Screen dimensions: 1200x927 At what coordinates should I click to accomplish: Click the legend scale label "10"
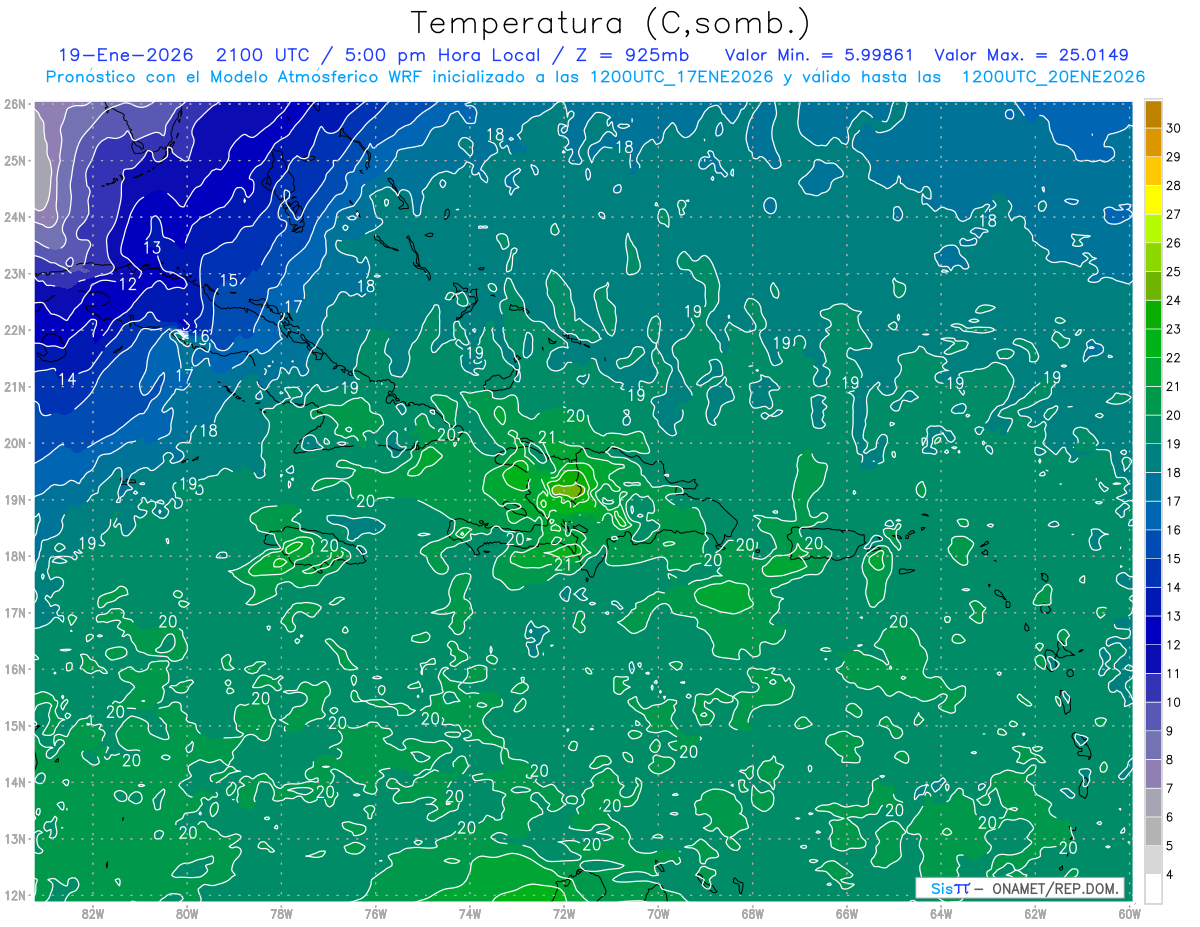(x=1174, y=702)
